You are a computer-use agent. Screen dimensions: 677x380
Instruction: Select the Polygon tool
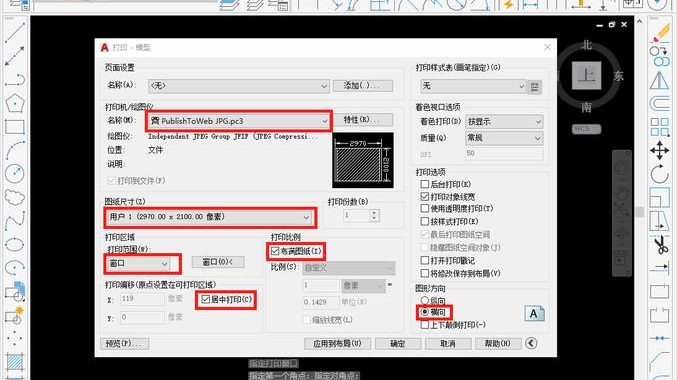coord(15,104)
